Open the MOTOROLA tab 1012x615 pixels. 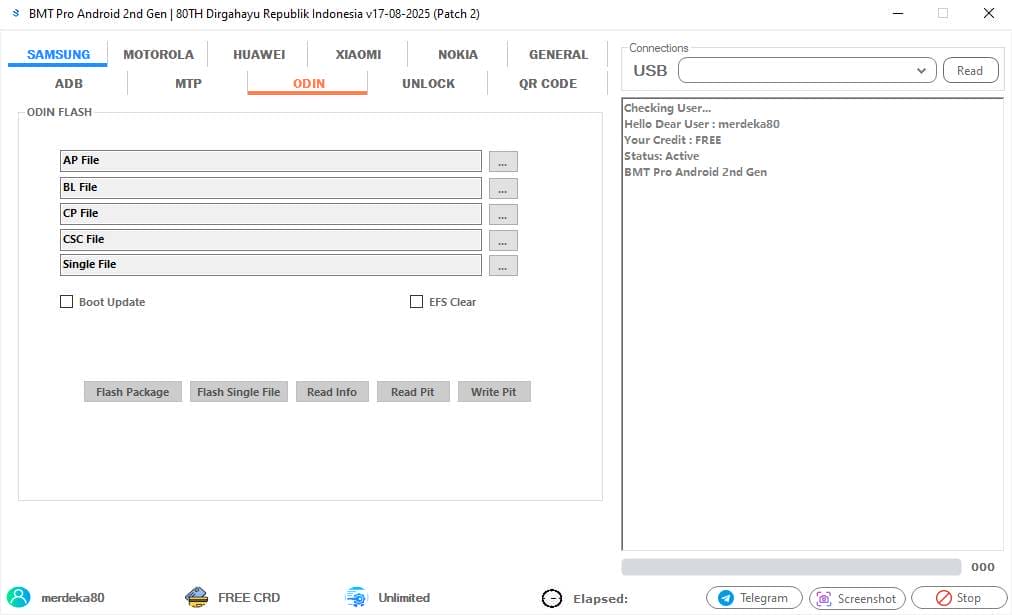[x=158, y=54]
